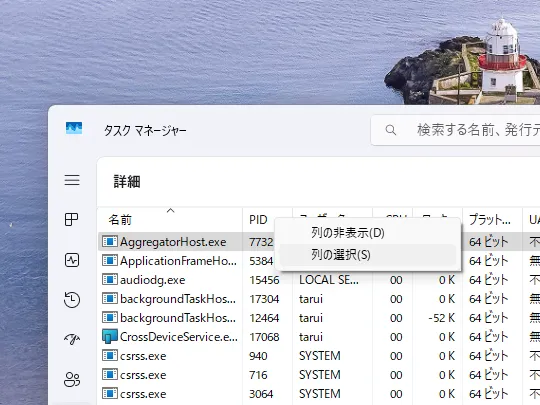Viewport: 540px width, 405px height.
Task: Click the search magnifier icon
Action: pyautogui.click(x=391, y=130)
